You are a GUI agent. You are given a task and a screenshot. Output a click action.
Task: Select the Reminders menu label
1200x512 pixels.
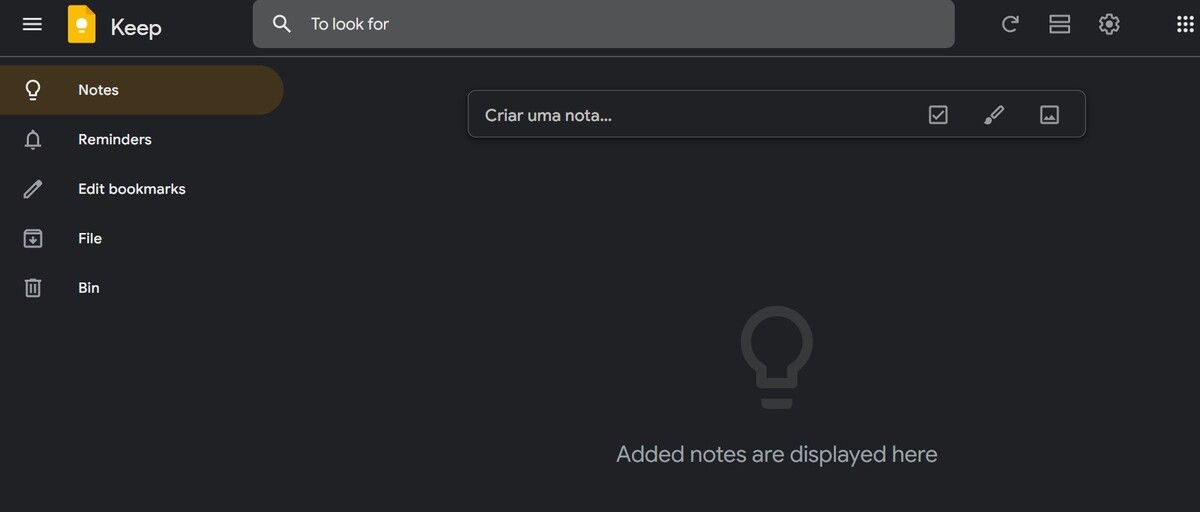pyautogui.click(x=115, y=140)
